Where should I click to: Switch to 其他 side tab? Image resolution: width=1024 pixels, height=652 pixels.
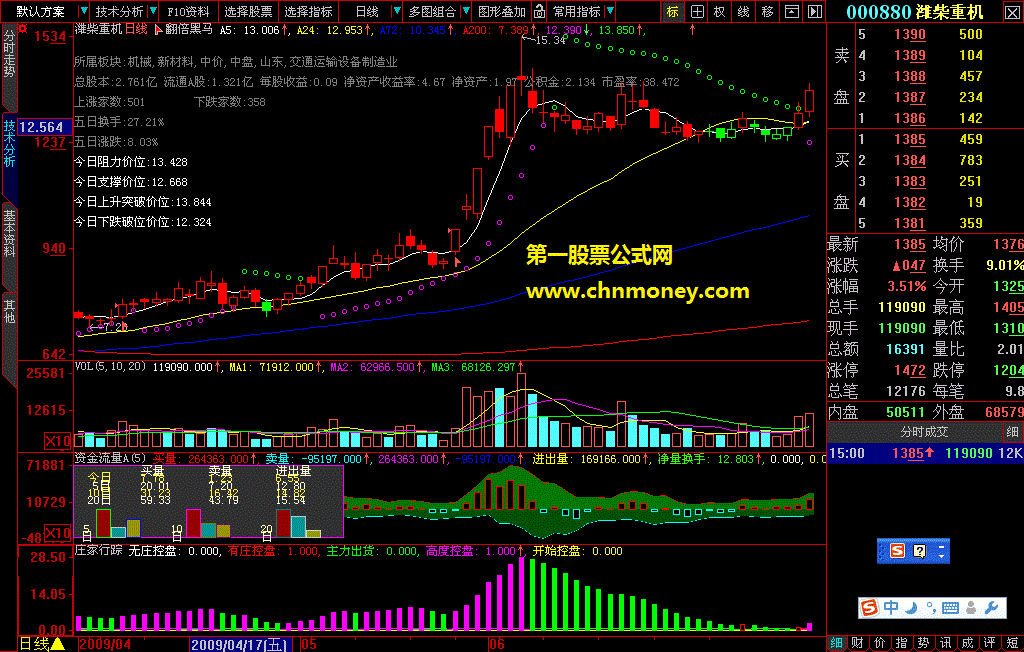click(9, 310)
